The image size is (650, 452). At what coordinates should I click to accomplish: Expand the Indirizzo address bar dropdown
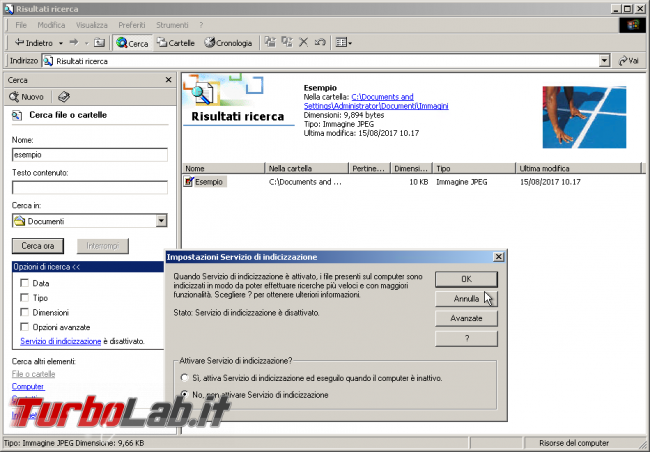pyautogui.click(x=604, y=61)
